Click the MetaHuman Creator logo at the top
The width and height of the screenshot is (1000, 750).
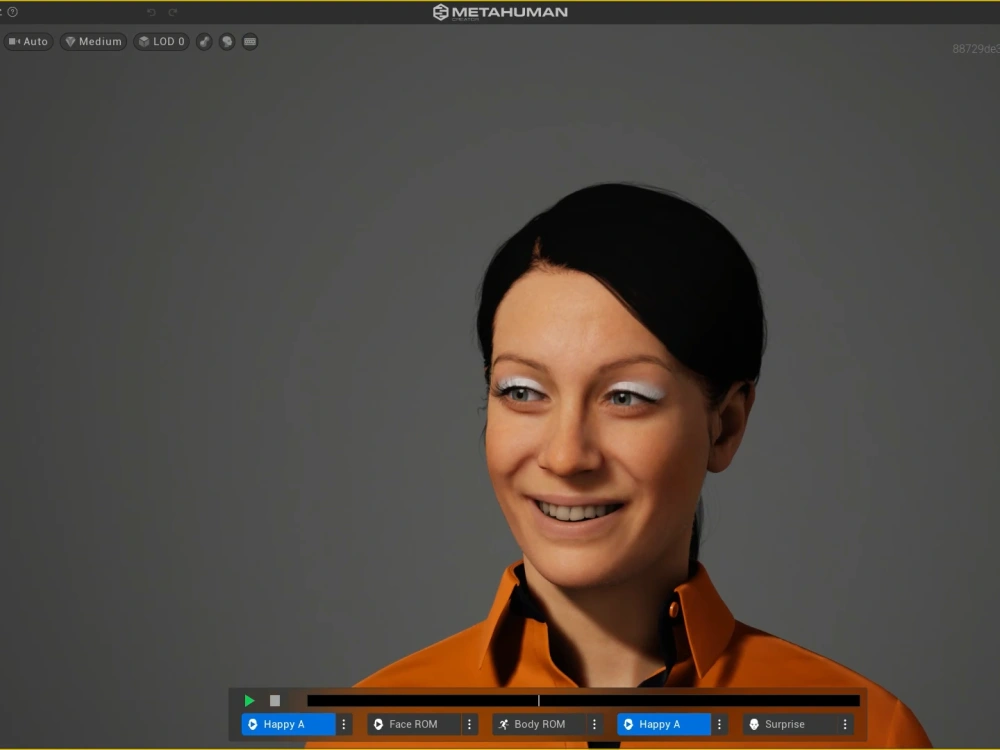click(499, 11)
